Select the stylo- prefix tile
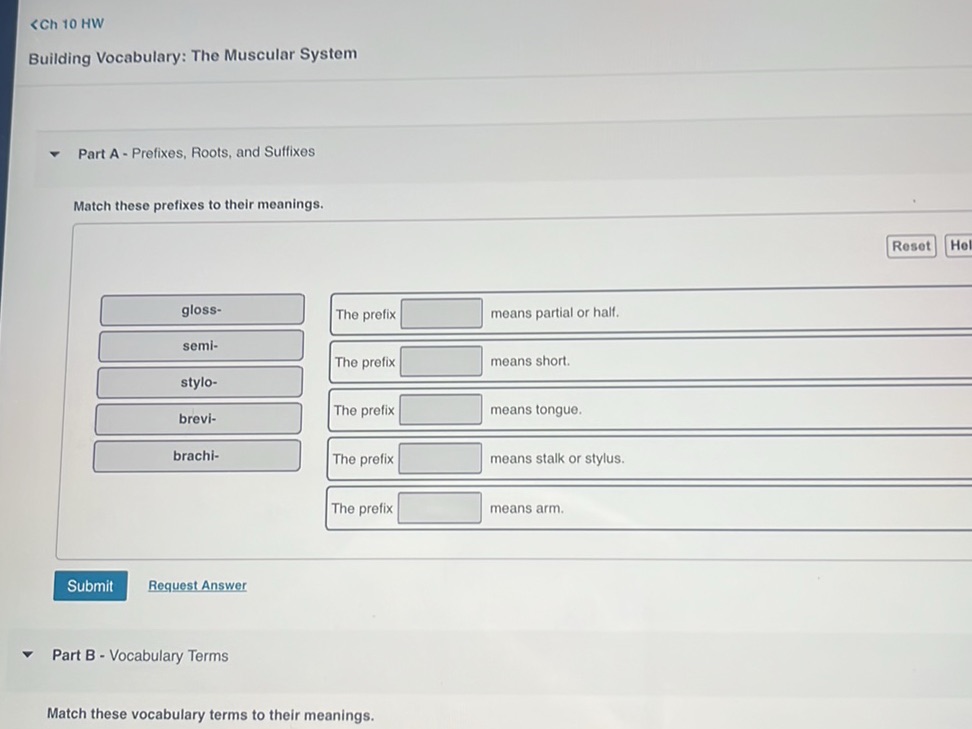Image resolution: width=972 pixels, height=729 pixels. point(199,382)
